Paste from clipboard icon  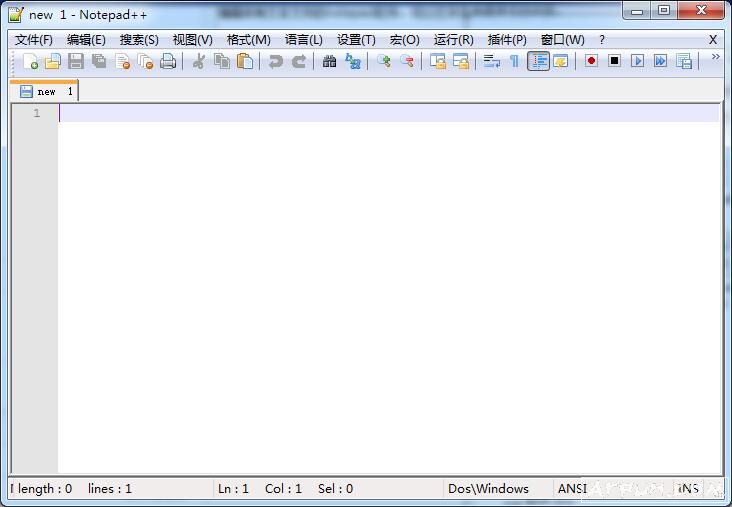[x=245, y=61]
